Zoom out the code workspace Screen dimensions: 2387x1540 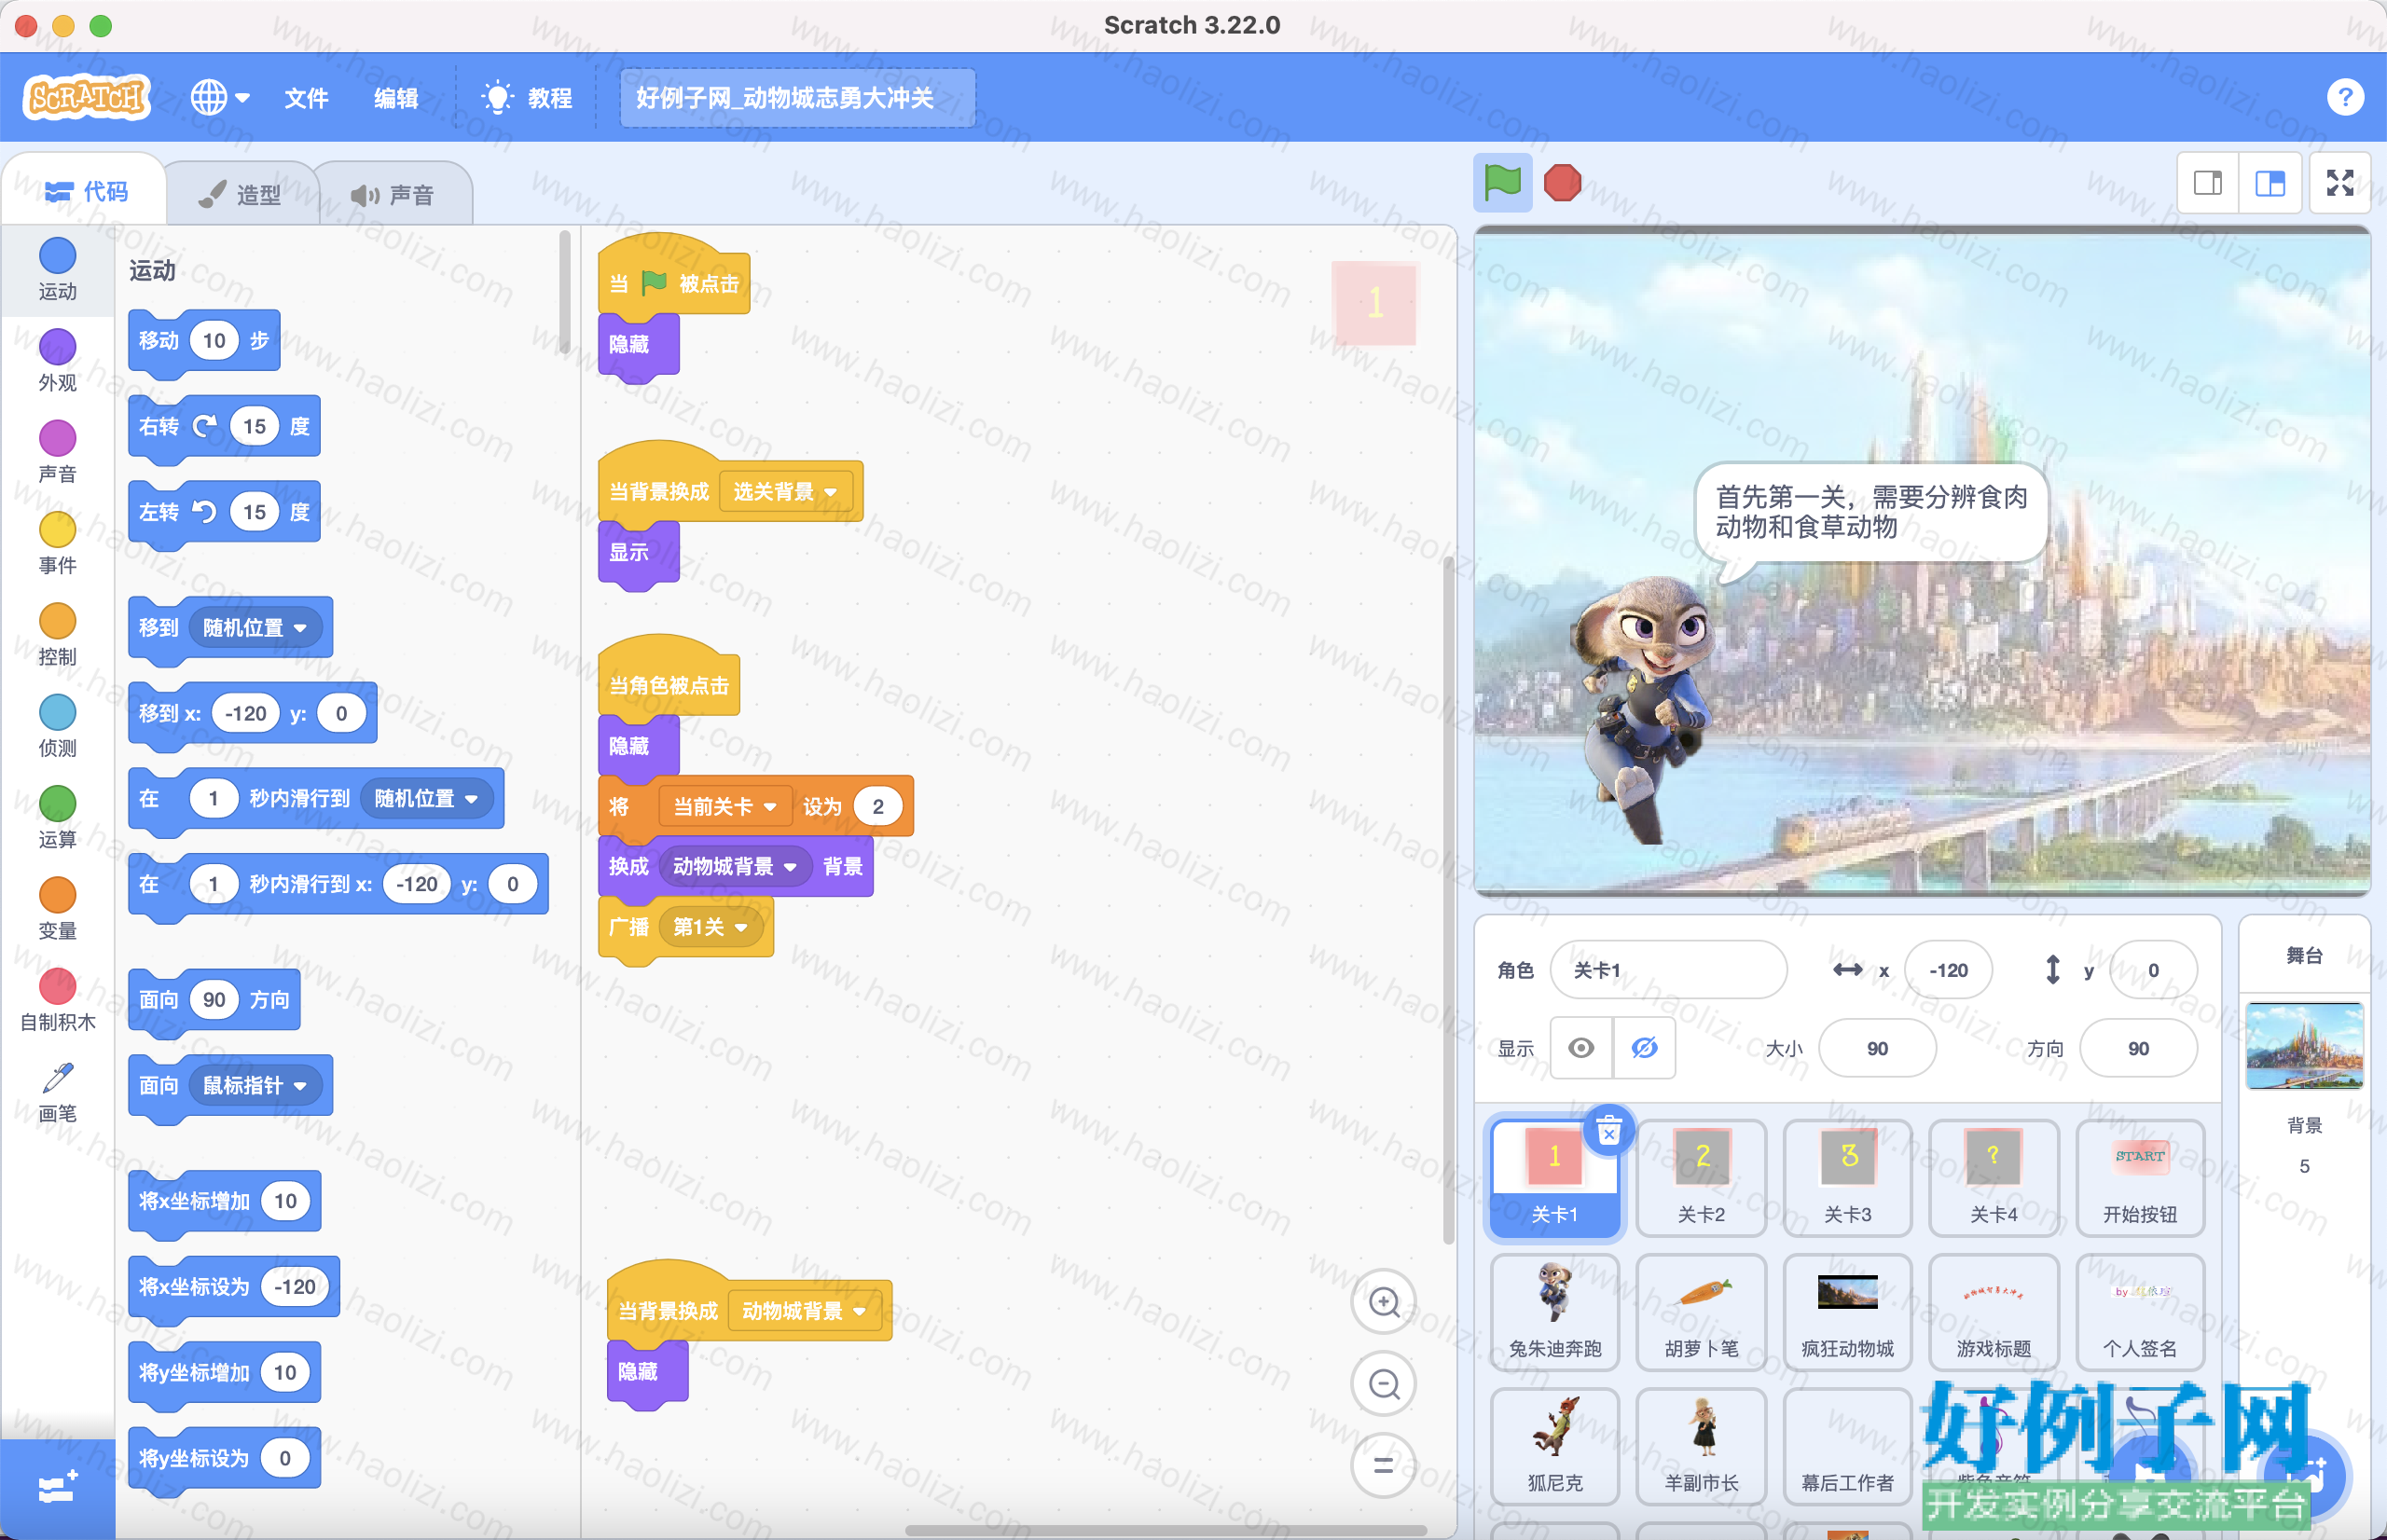pyautogui.click(x=1384, y=1384)
